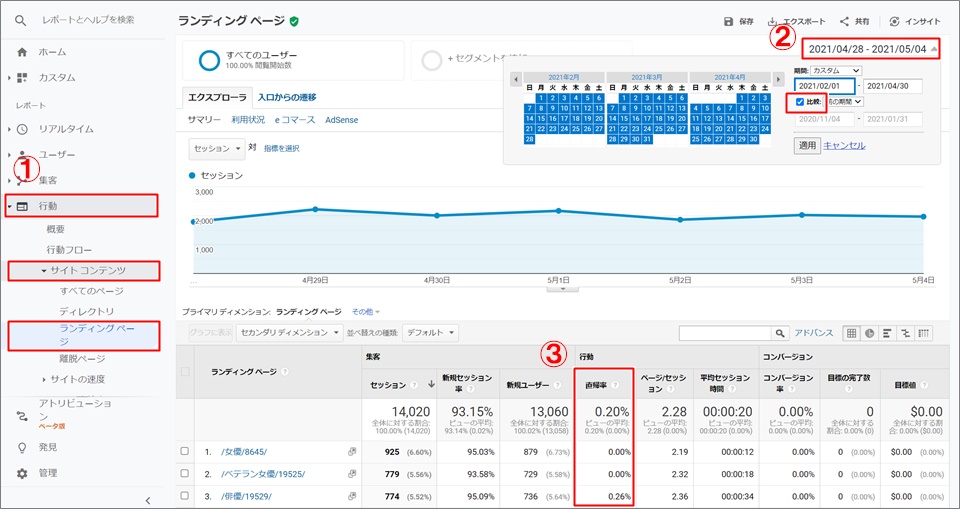Click the 発見 lightbulb icon
960x509 pixels.
pyautogui.click(x=22, y=448)
